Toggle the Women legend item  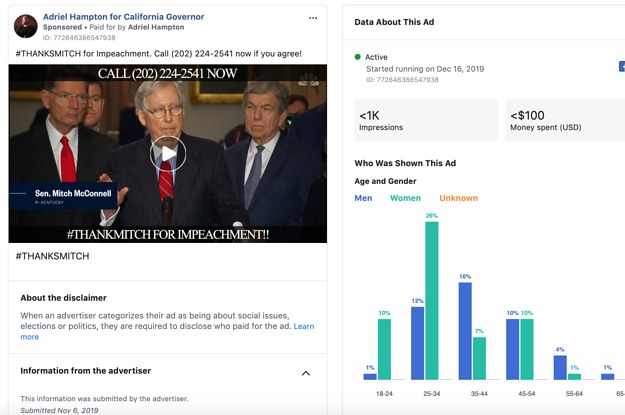point(405,198)
